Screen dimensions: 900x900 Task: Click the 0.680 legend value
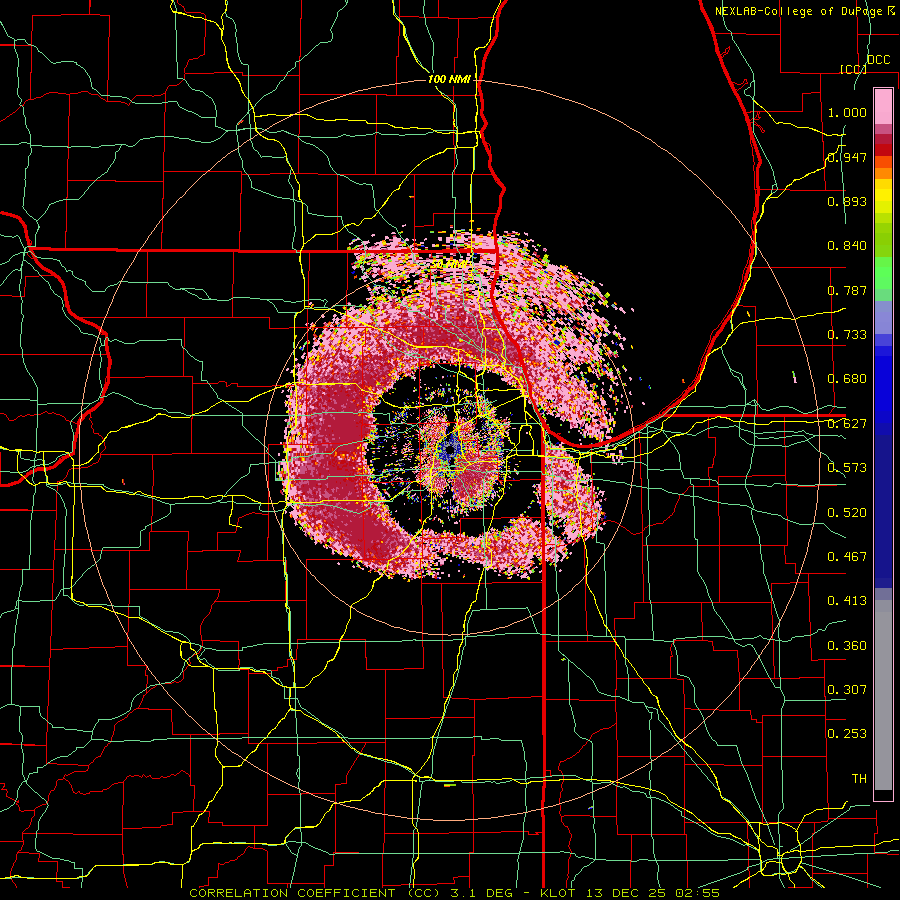(x=847, y=379)
